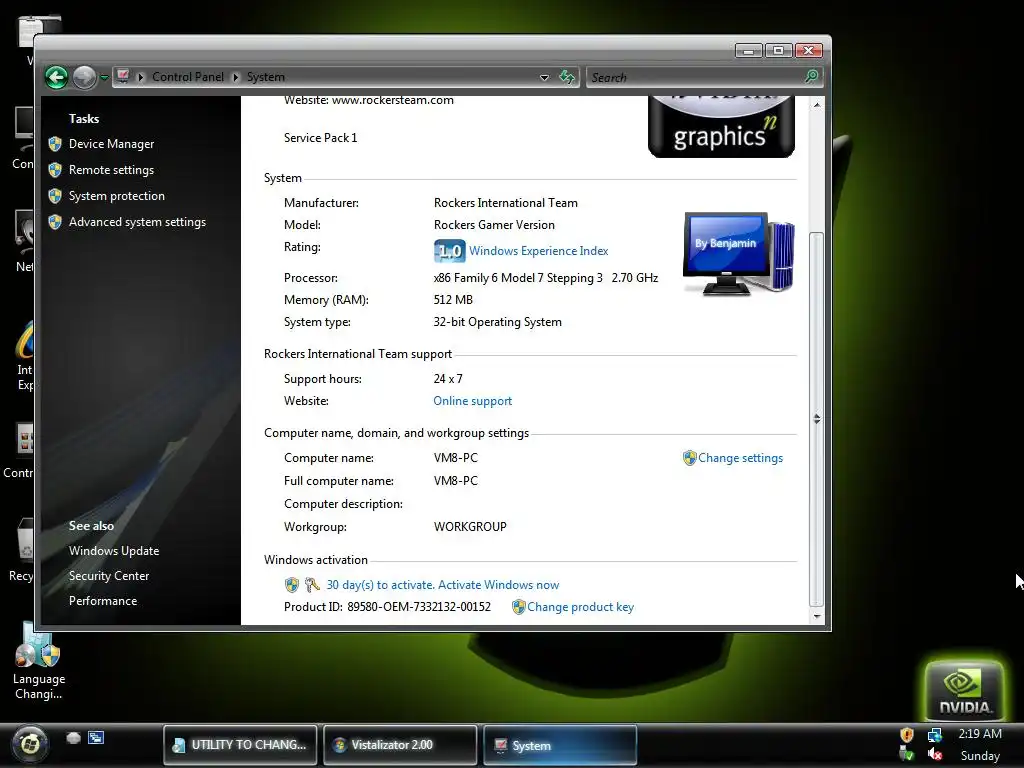Click the Show desktop quick launch icon
The image size is (1024, 768).
[74, 738]
